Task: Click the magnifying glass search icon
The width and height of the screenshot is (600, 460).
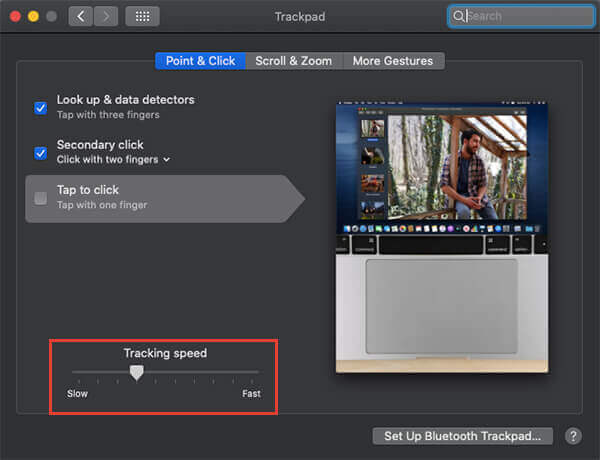Action: pos(459,16)
